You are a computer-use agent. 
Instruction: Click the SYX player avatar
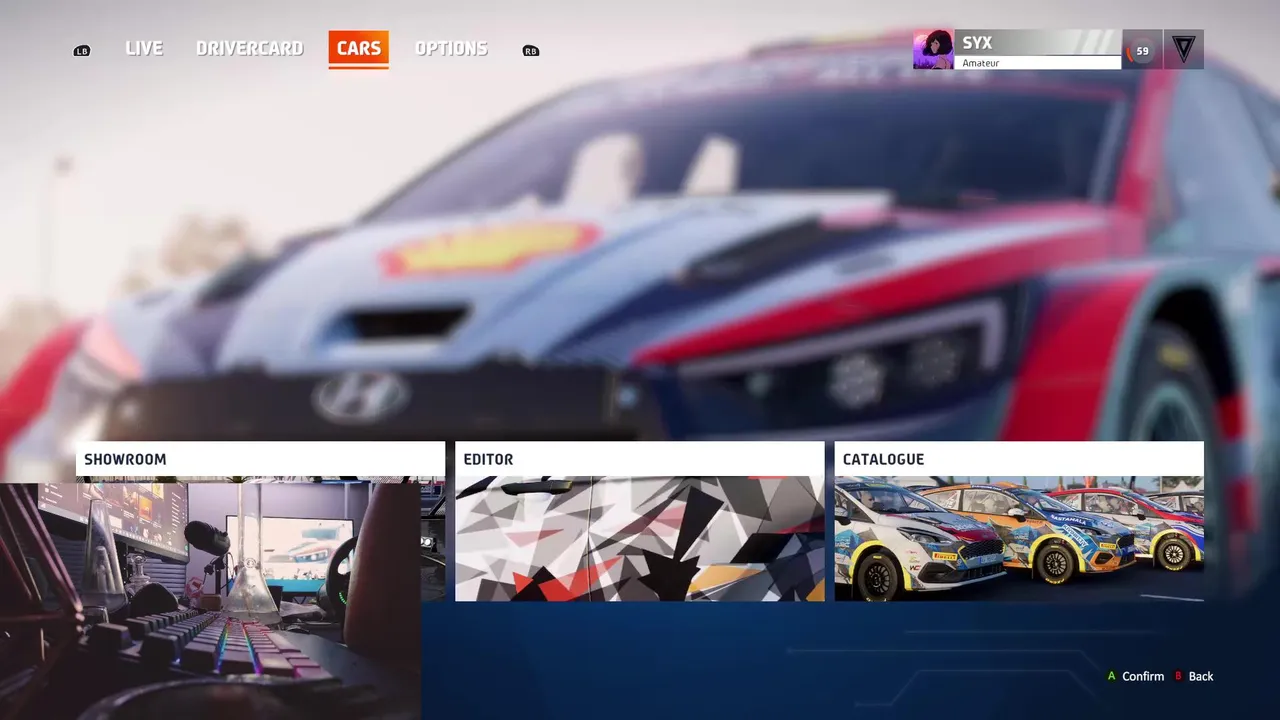pyautogui.click(x=932, y=49)
